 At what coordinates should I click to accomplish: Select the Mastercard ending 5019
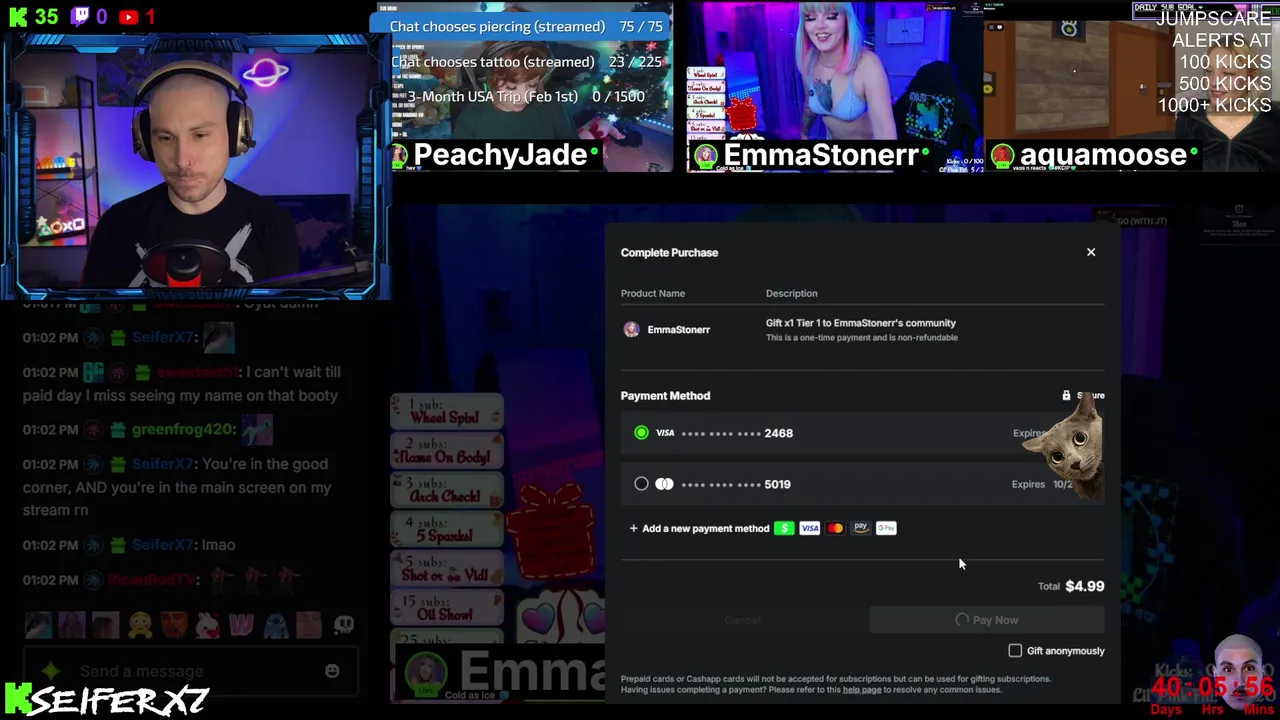click(x=641, y=484)
